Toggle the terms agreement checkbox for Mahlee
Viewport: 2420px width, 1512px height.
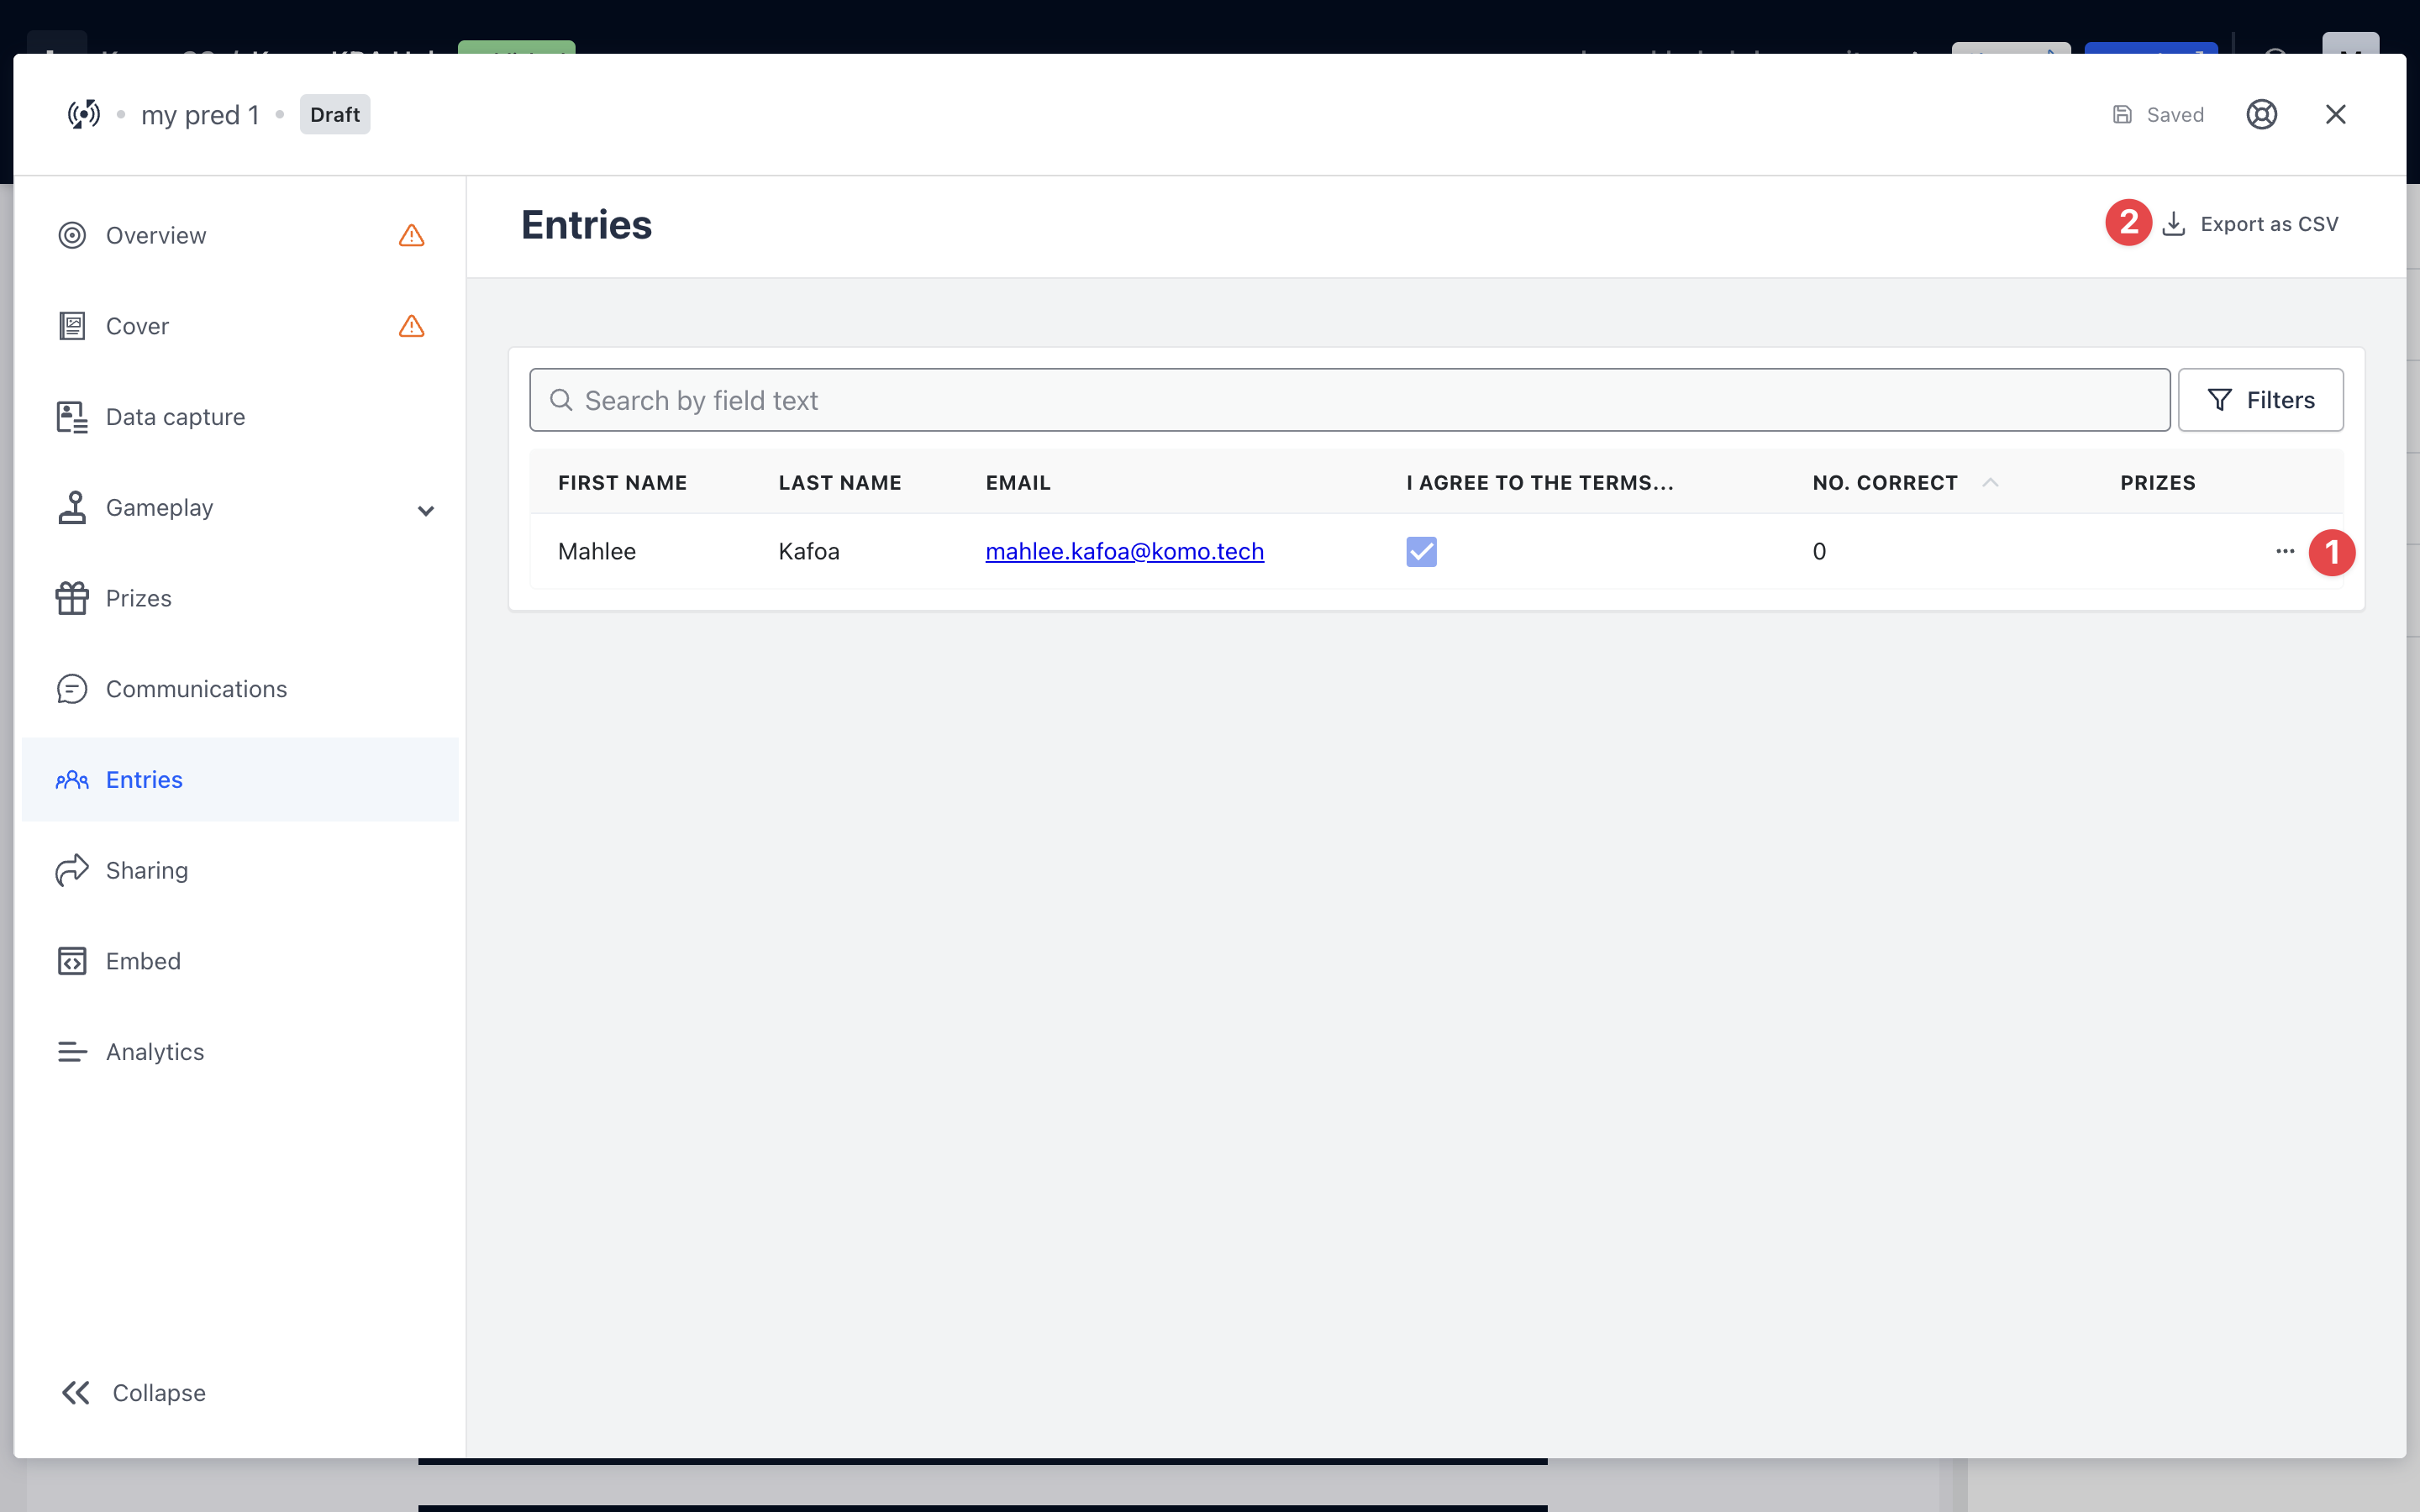pos(1420,551)
